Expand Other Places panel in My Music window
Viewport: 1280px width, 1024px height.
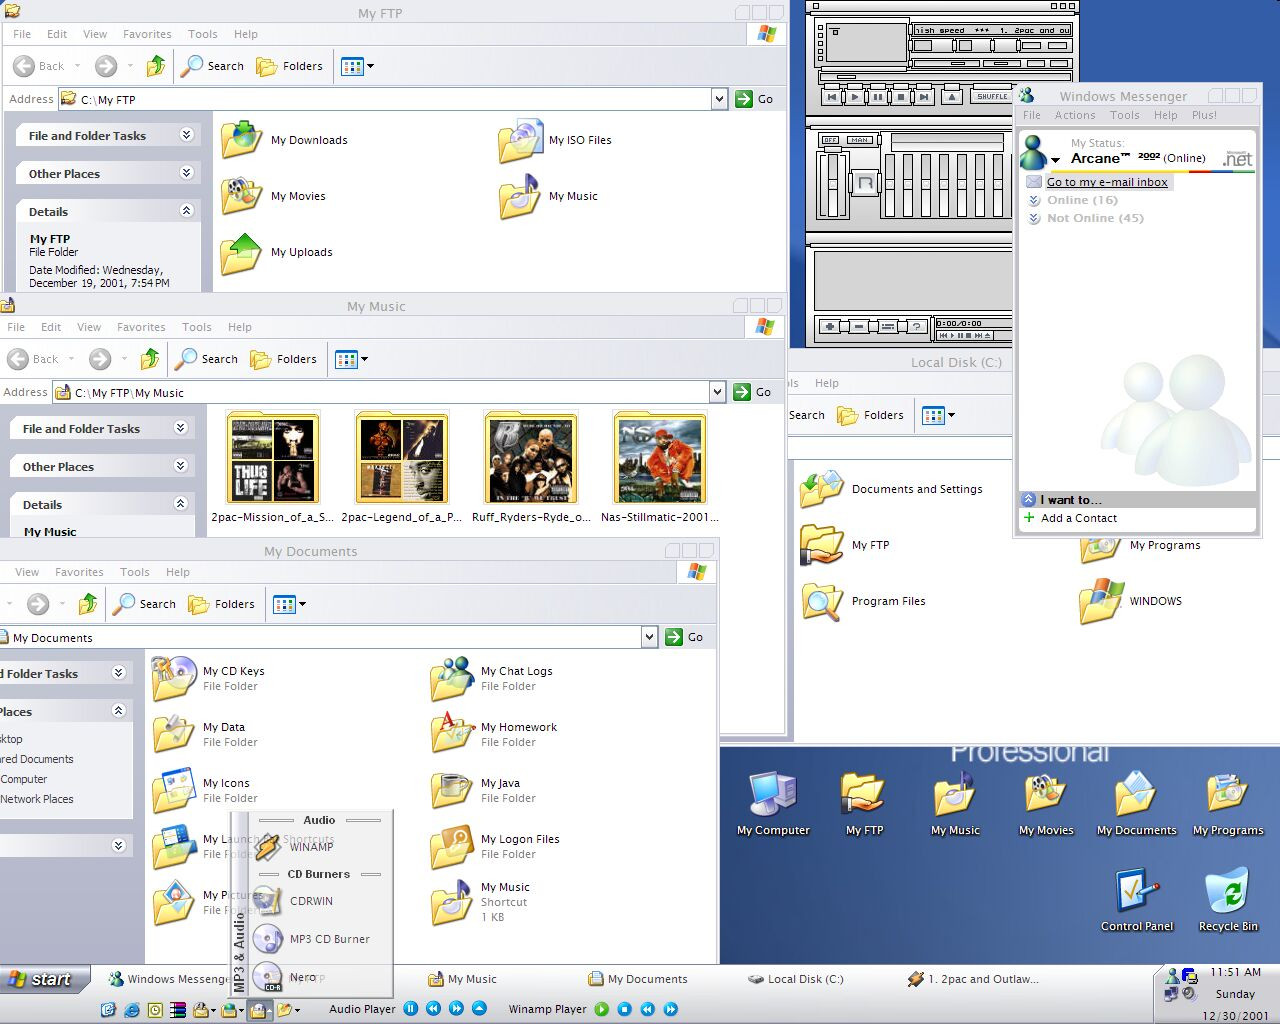(x=180, y=466)
